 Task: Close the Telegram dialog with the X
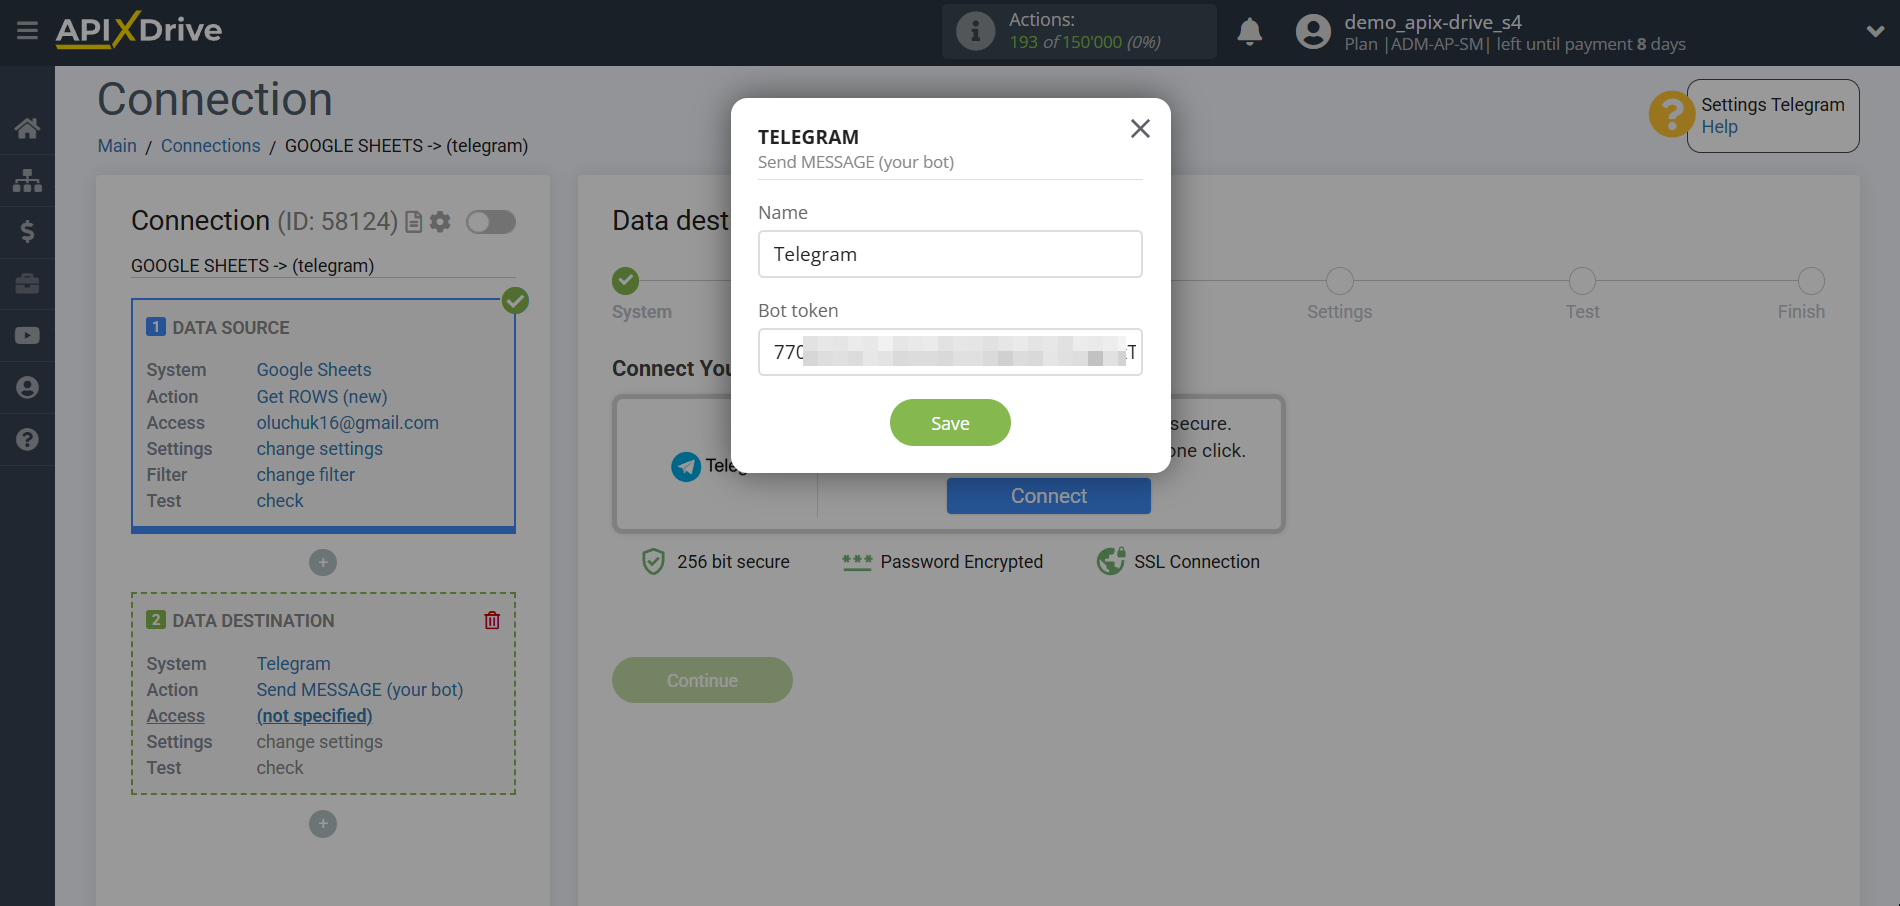pyautogui.click(x=1140, y=129)
